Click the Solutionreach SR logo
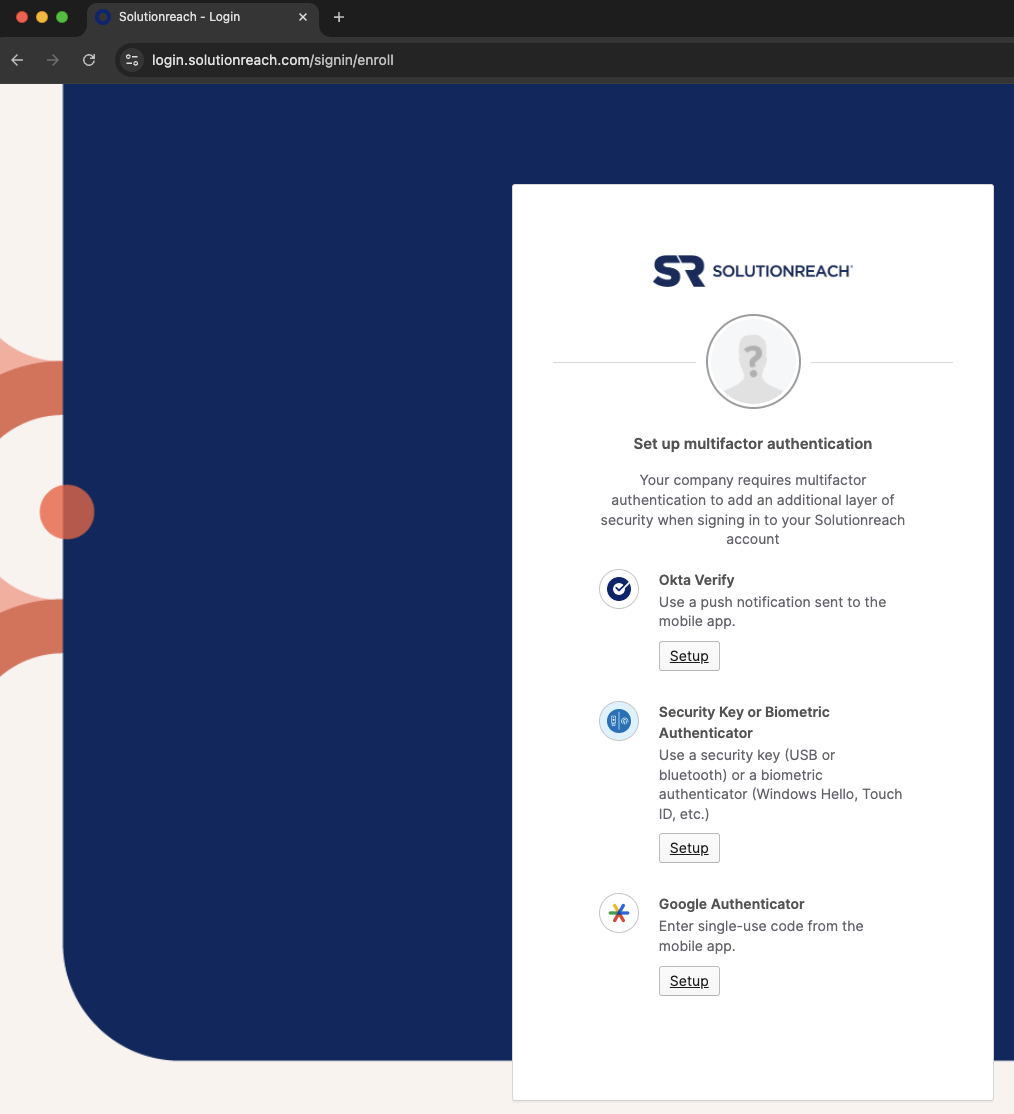 point(753,270)
